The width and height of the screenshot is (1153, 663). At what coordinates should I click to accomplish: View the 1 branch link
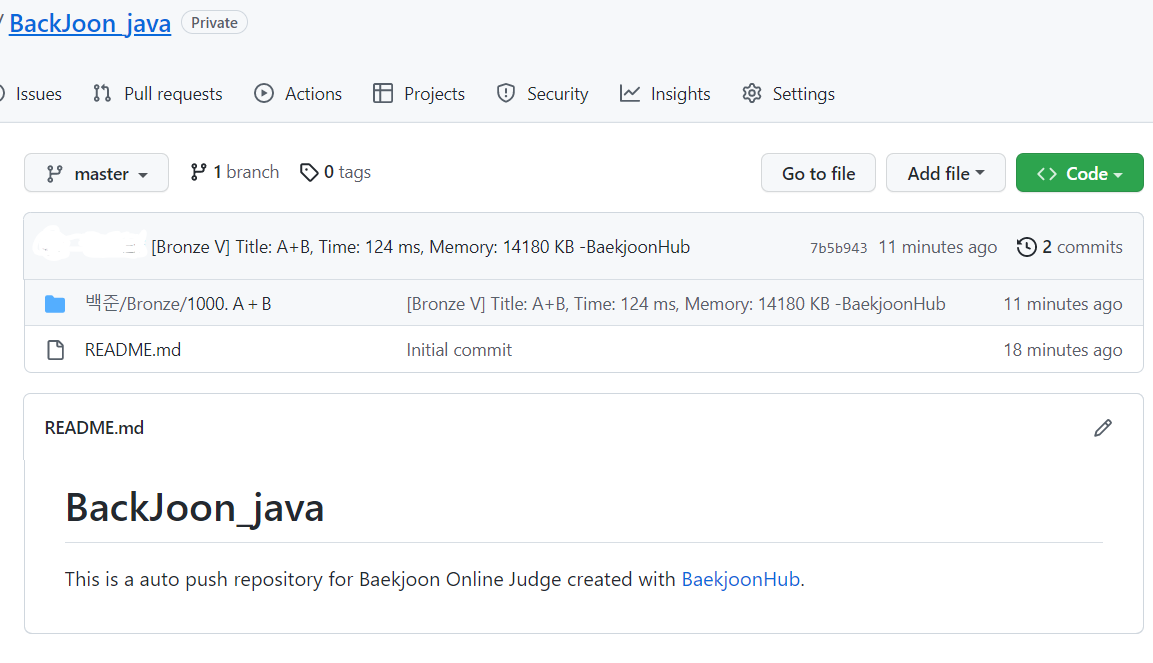[235, 172]
